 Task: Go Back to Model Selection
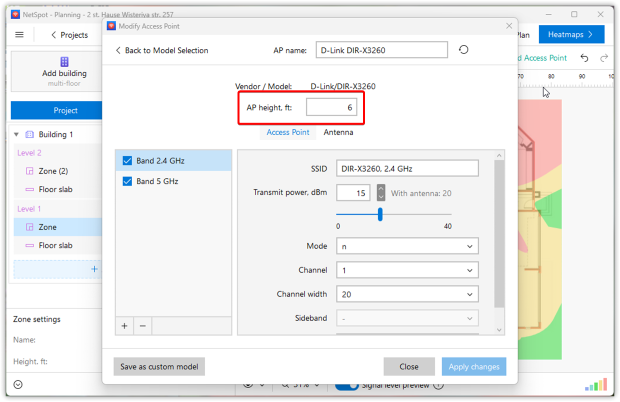pos(162,50)
